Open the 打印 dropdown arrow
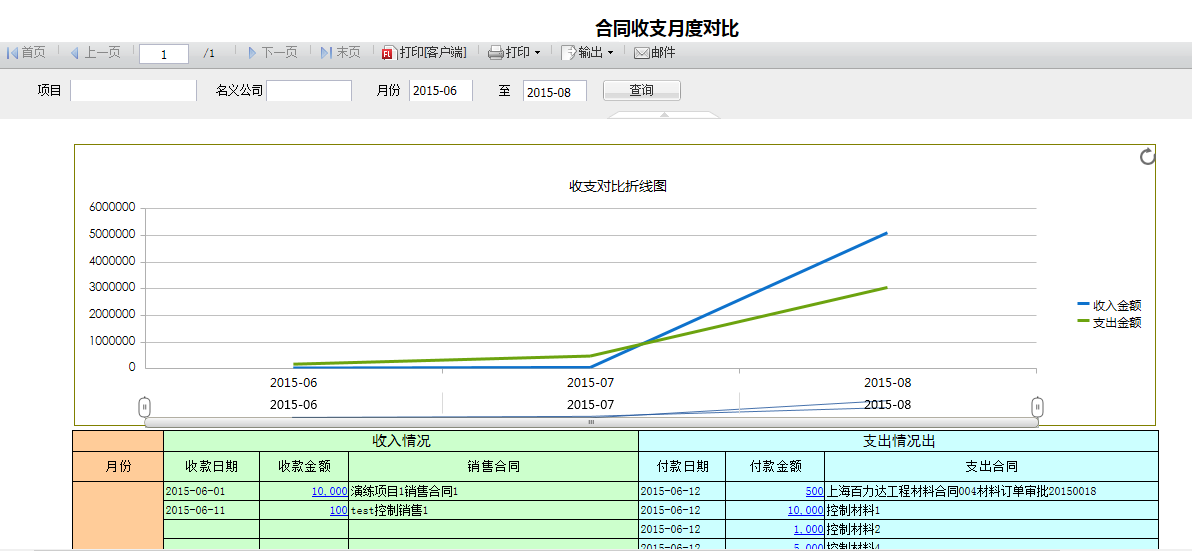This screenshot has width=1192, height=551. (x=537, y=53)
